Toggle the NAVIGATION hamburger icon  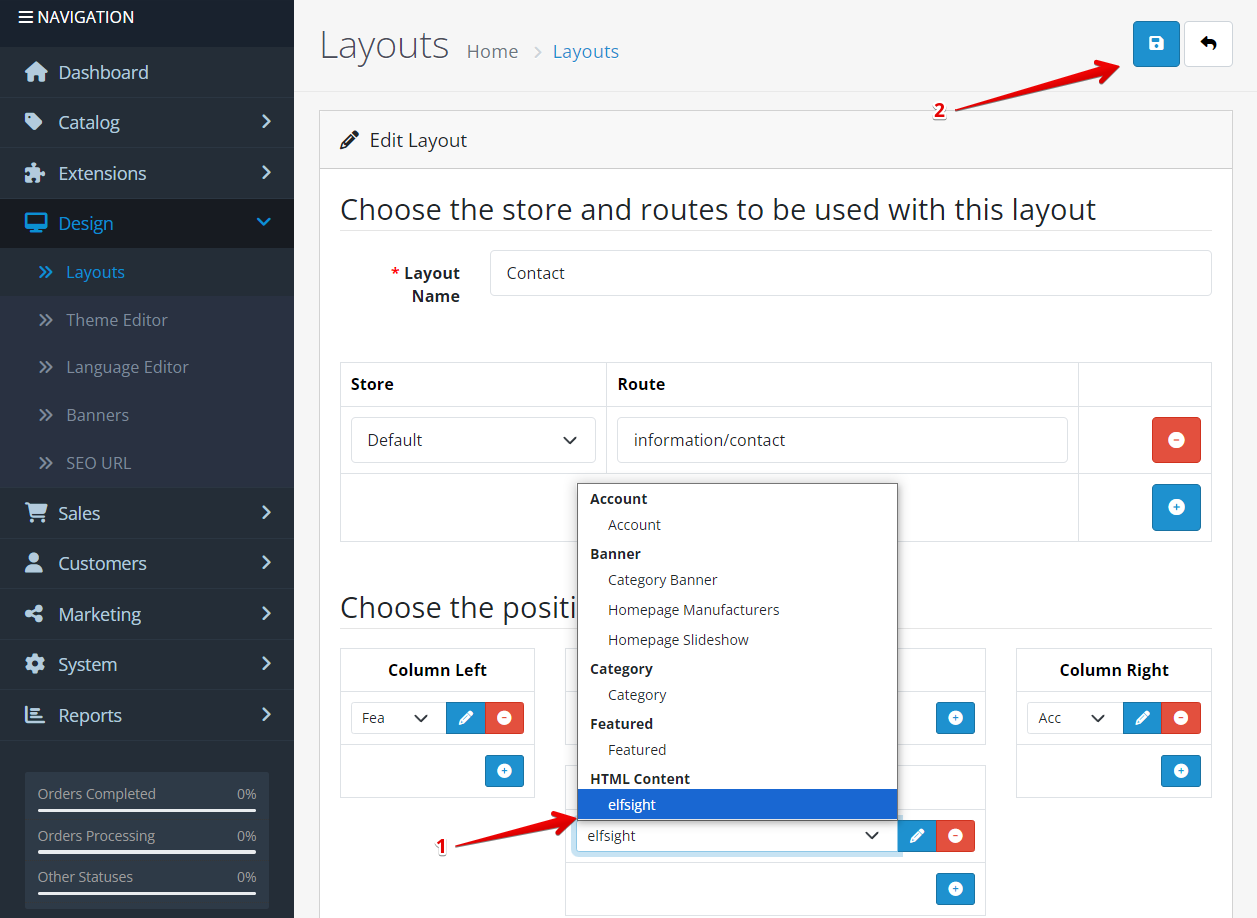pyautogui.click(x=25, y=17)
